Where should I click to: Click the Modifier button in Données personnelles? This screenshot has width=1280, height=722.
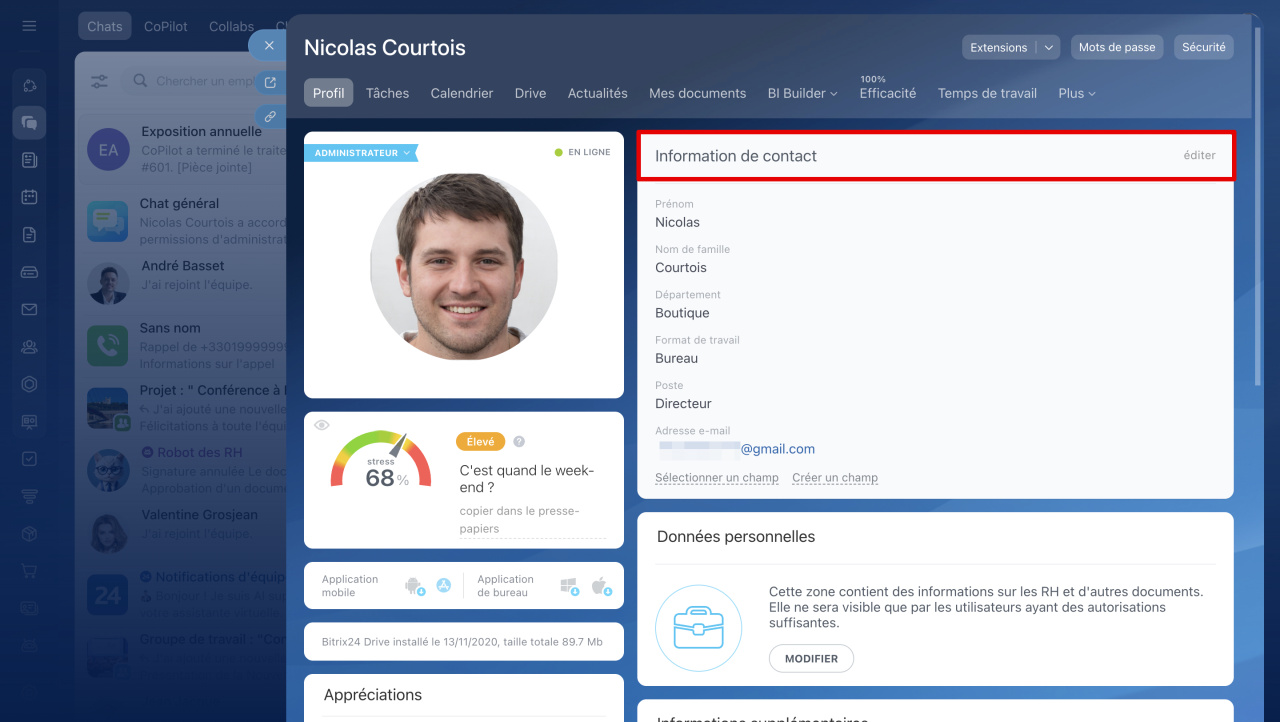[810, 659]
